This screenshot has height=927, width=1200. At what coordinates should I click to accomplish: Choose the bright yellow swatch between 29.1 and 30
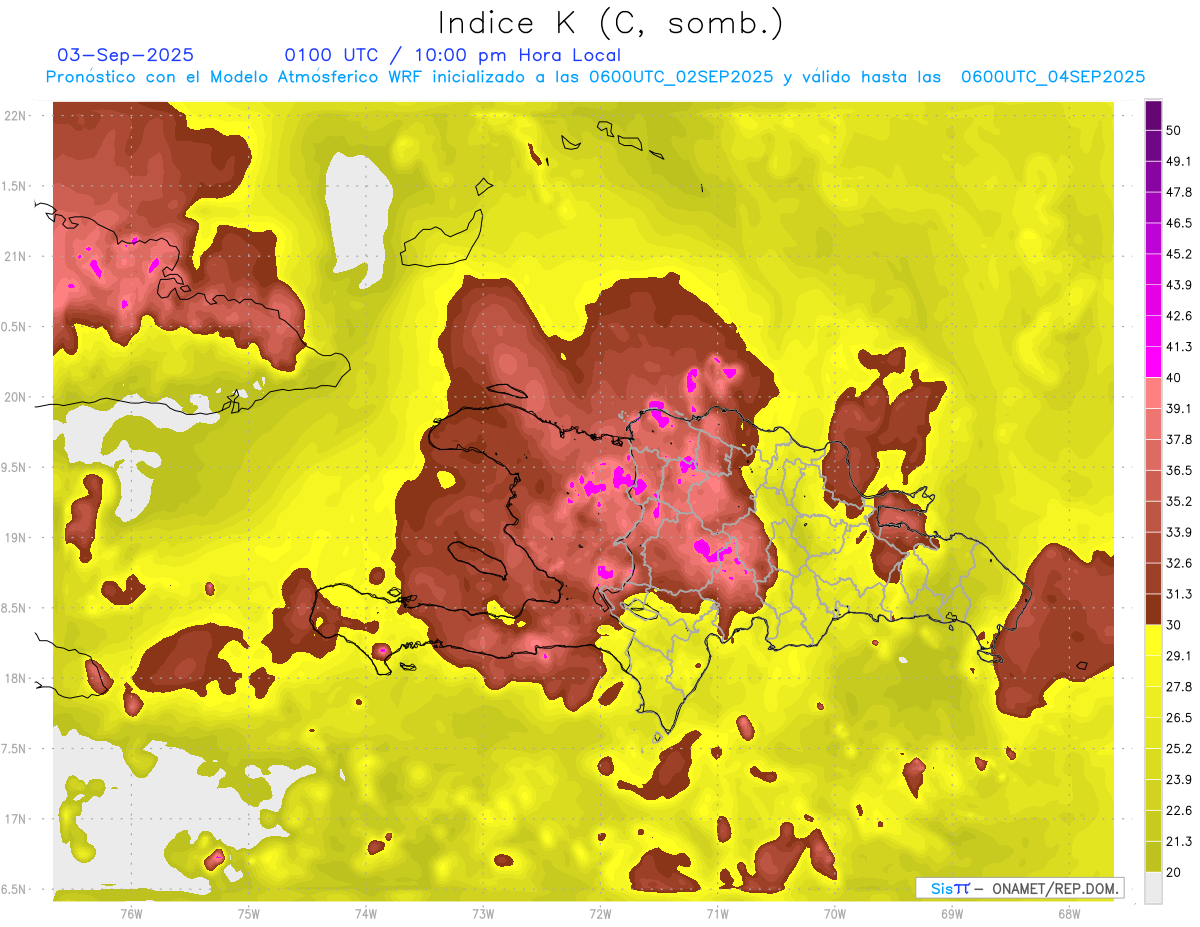[x=1153, y=640]
